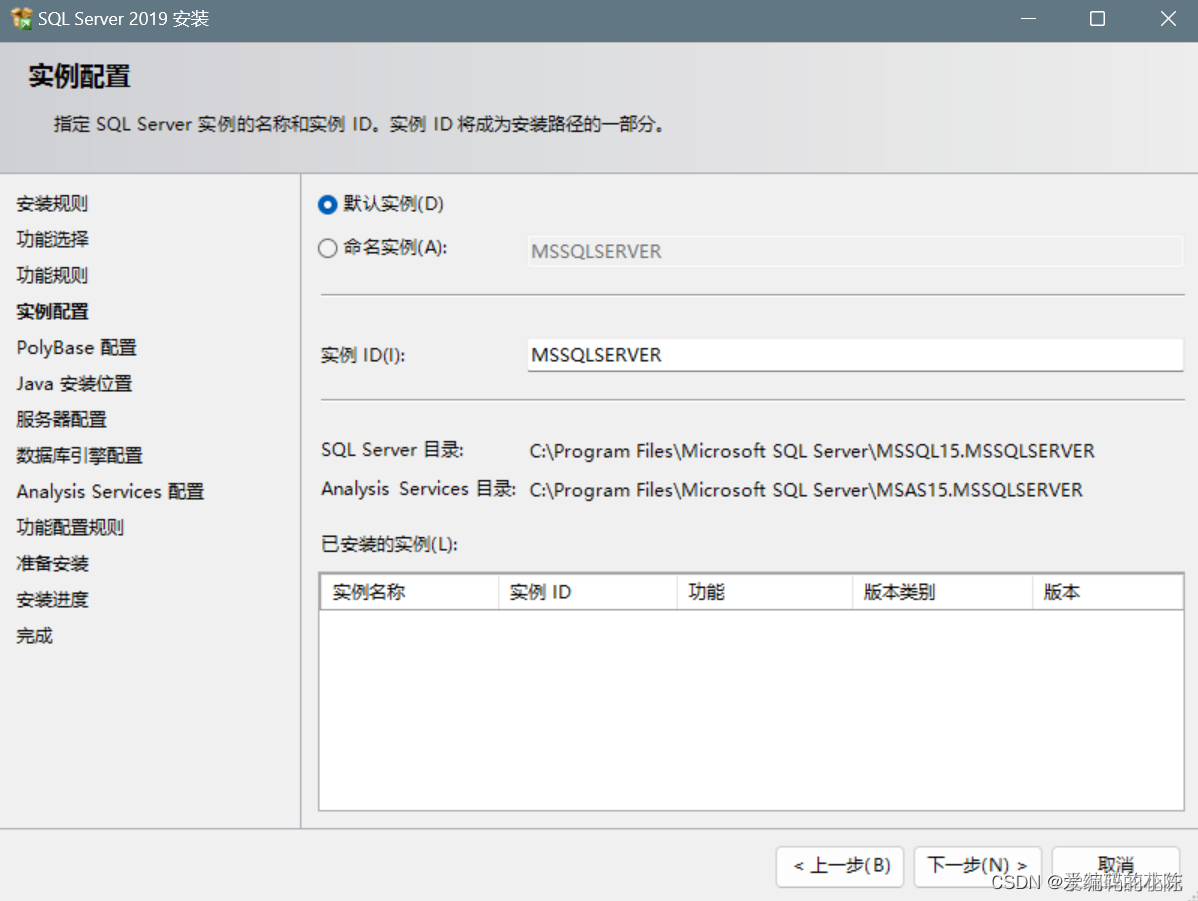Select 数据库引擎配置 in the step list
1198x901 pixels.
(79, 455)
